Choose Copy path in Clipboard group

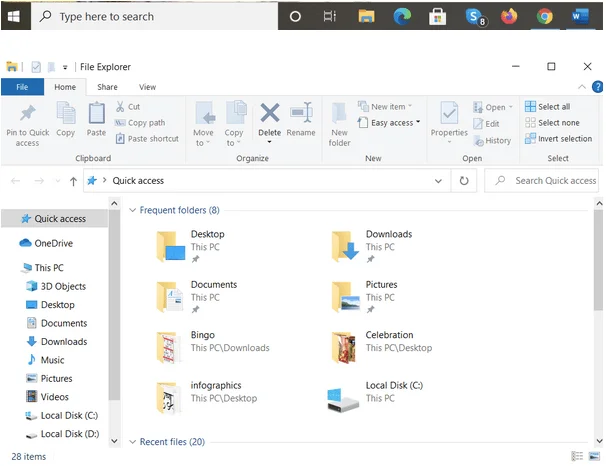[x=140, y=123]
